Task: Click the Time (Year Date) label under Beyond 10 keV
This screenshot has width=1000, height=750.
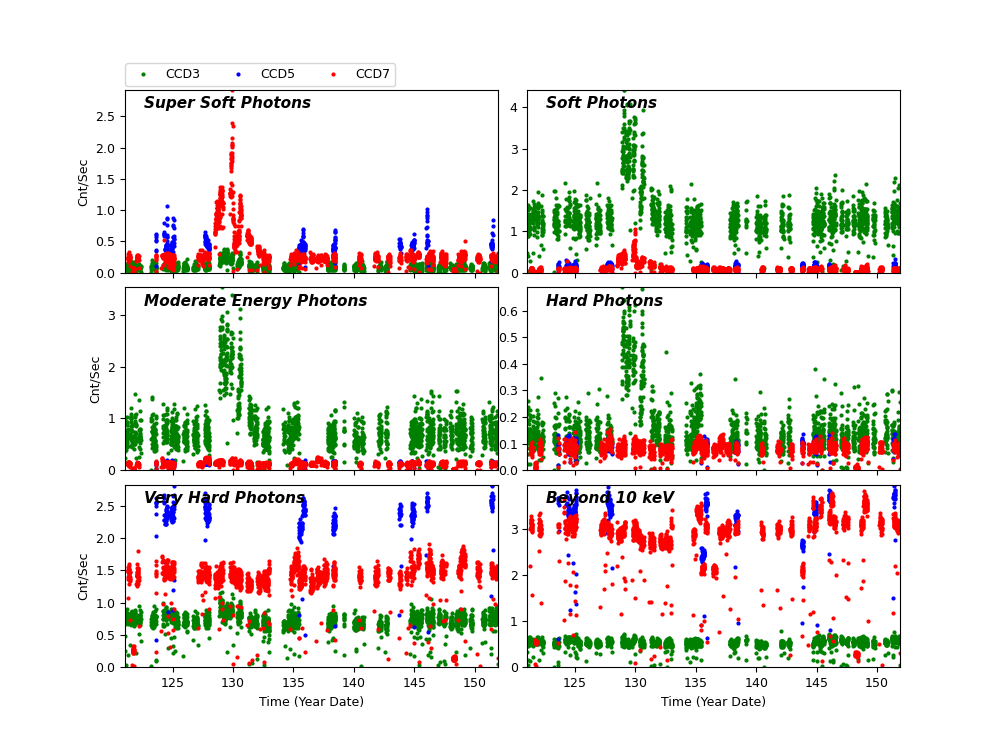Action: [713, 702]
